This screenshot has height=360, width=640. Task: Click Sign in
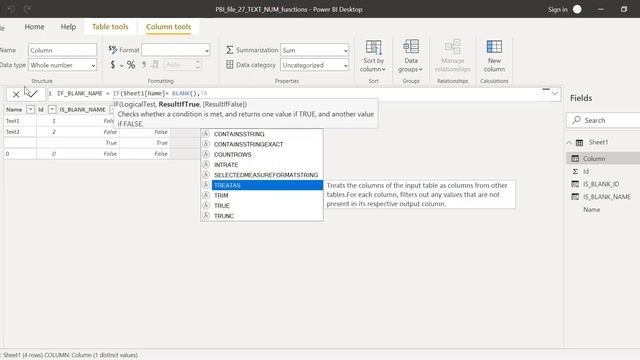click(557, 9)
